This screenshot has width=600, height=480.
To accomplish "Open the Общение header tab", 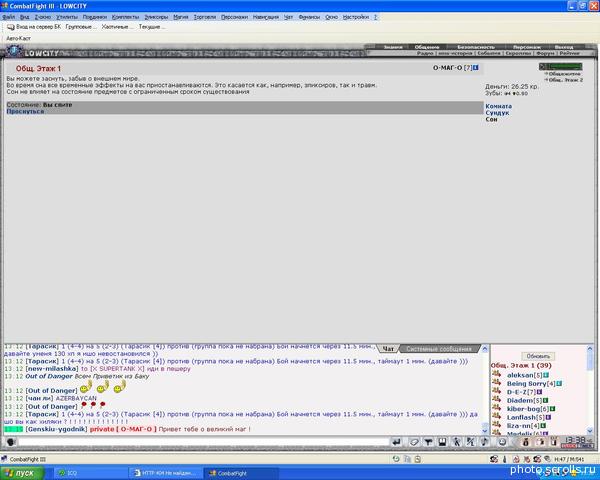I will [427, 47].
